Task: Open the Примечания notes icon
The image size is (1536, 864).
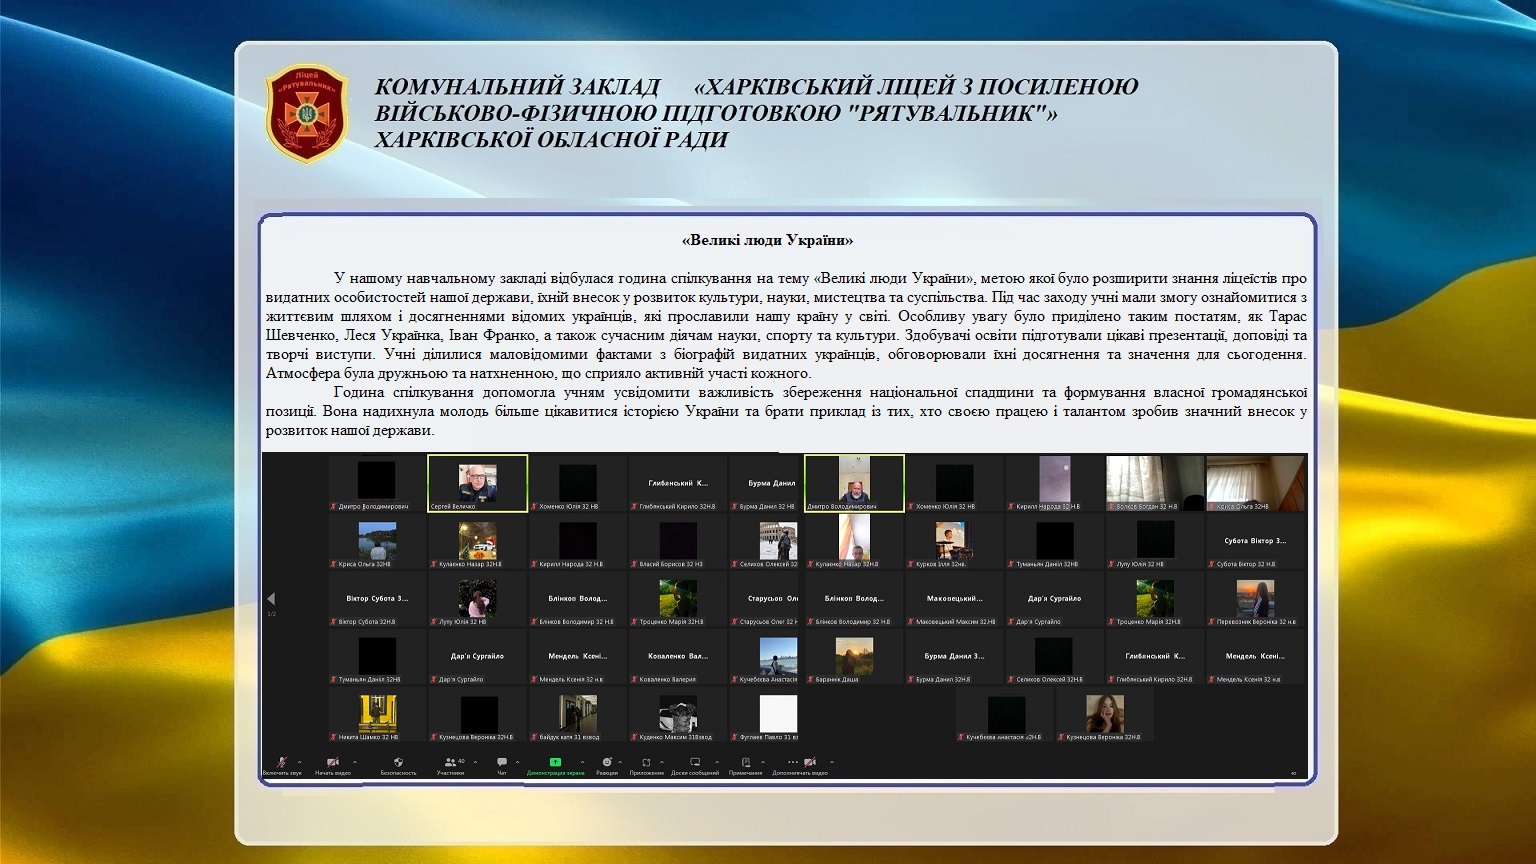Action: [745, 764]
